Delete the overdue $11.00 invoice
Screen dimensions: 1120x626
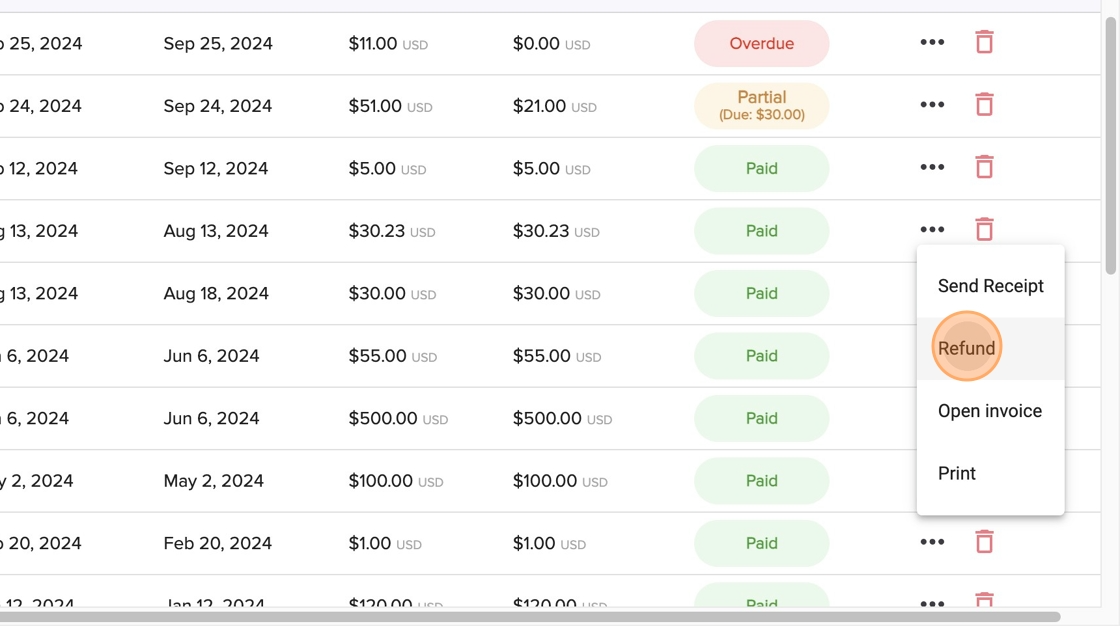point(984,42)
